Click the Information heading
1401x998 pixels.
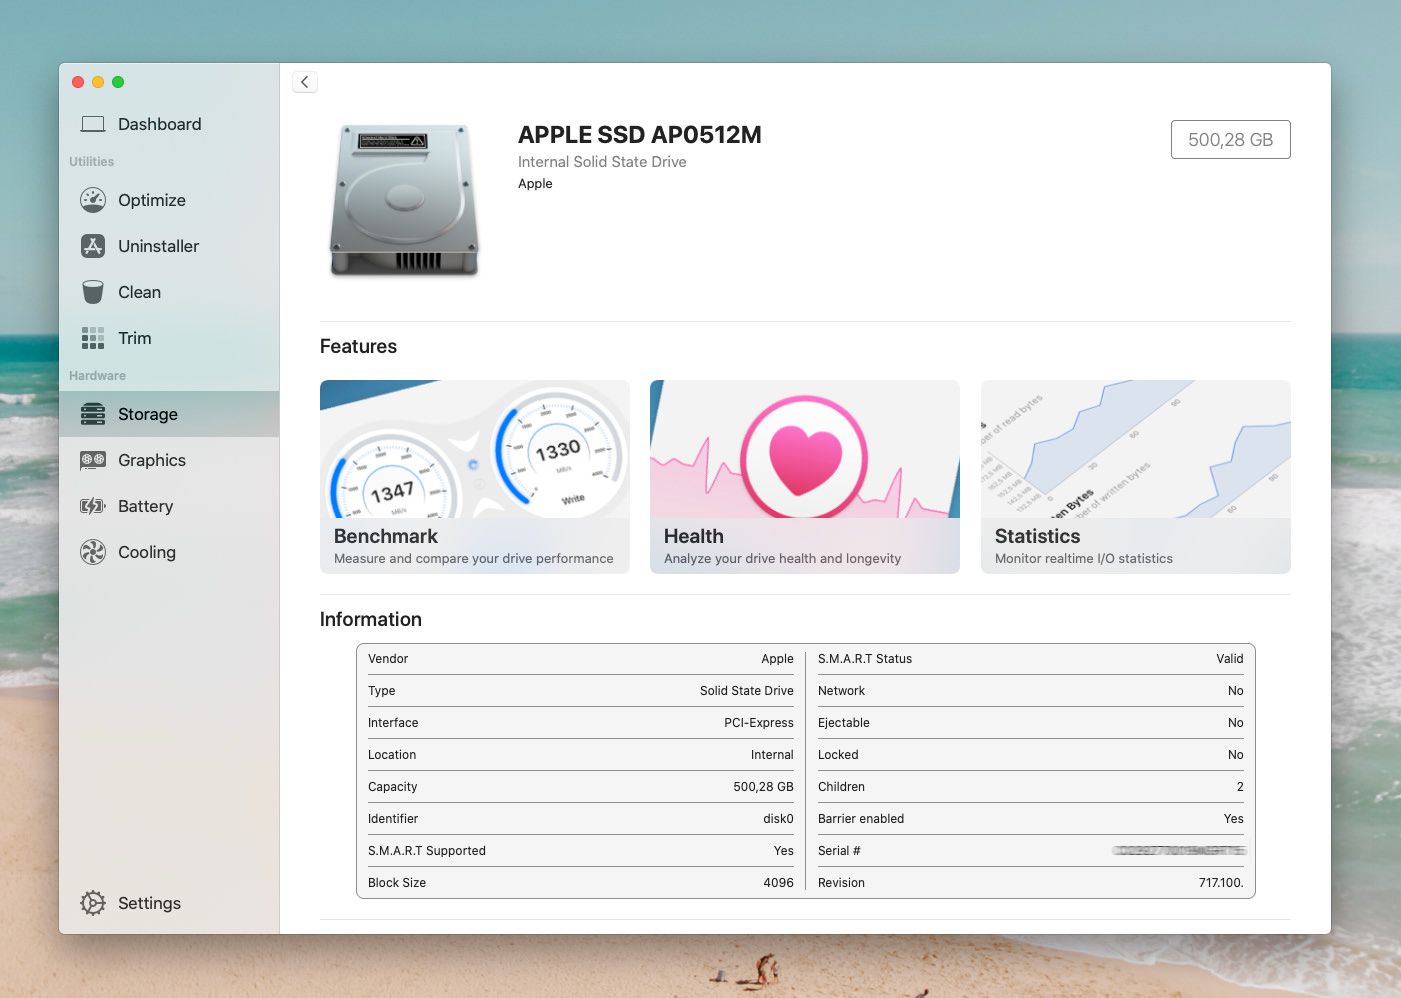(x=371, y=619)
